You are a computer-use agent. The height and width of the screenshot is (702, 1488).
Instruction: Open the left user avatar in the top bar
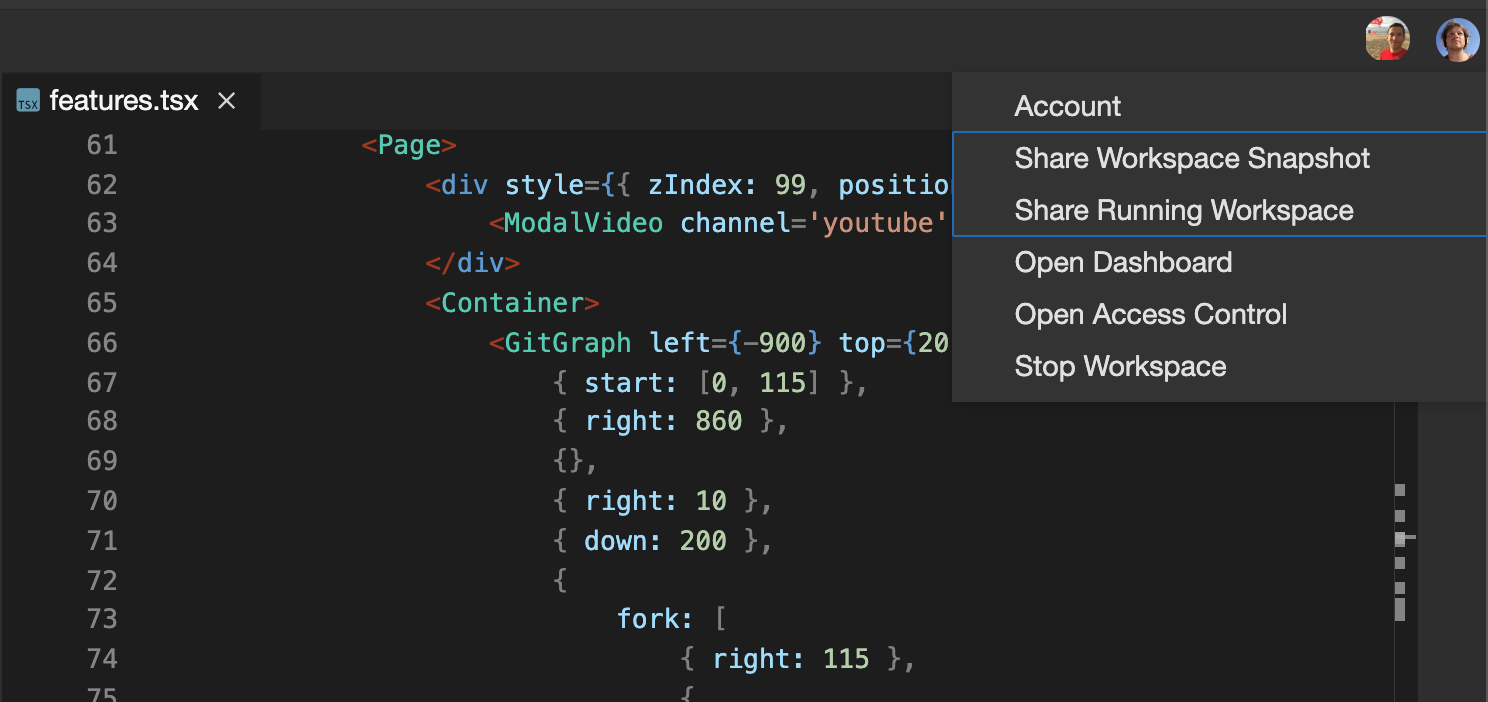click(1387, 39)
